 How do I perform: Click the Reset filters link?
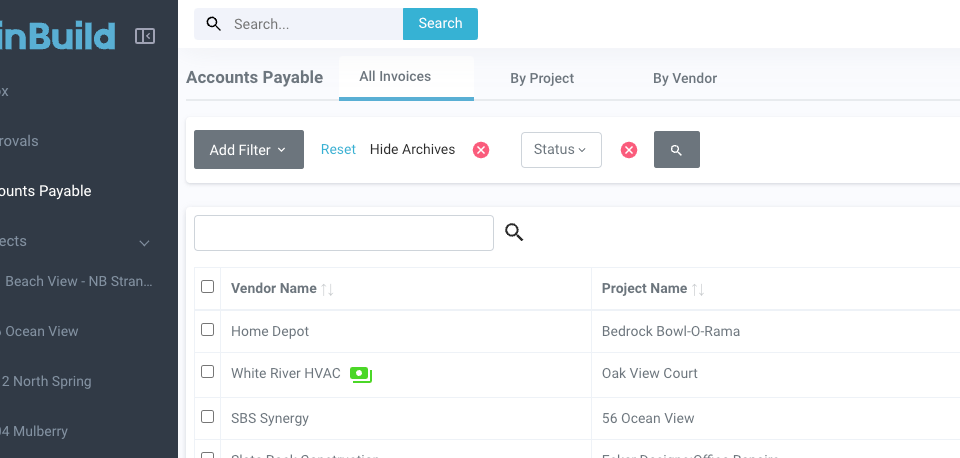click(338, 149)
